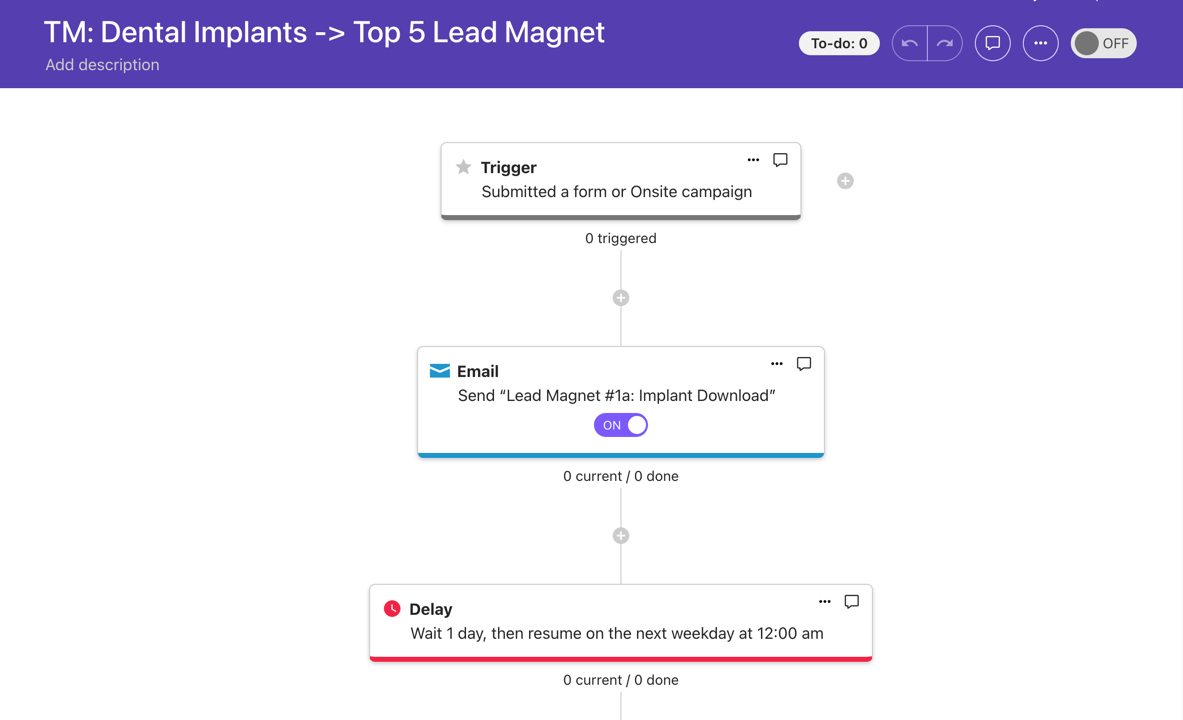The image size is (1183, 720).
Task: Add a comment on the Email step
Action: pyautogui.click(x=804, y=364)
